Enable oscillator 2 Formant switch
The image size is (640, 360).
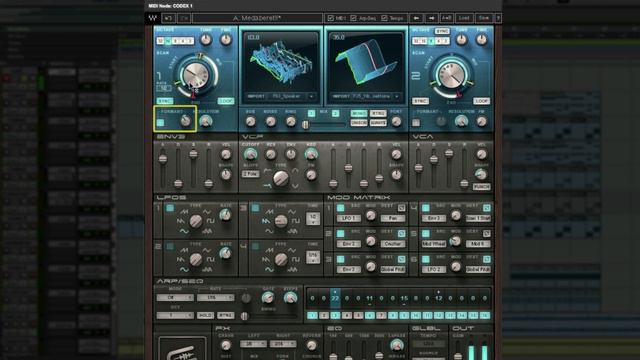point(416,122)
